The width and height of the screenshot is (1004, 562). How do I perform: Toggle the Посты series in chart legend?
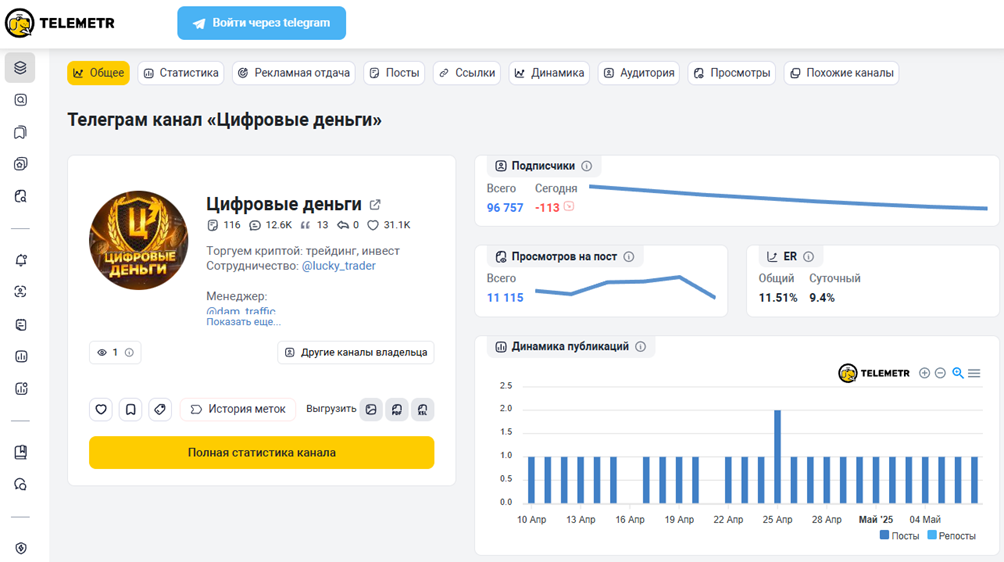coord(899,536)
